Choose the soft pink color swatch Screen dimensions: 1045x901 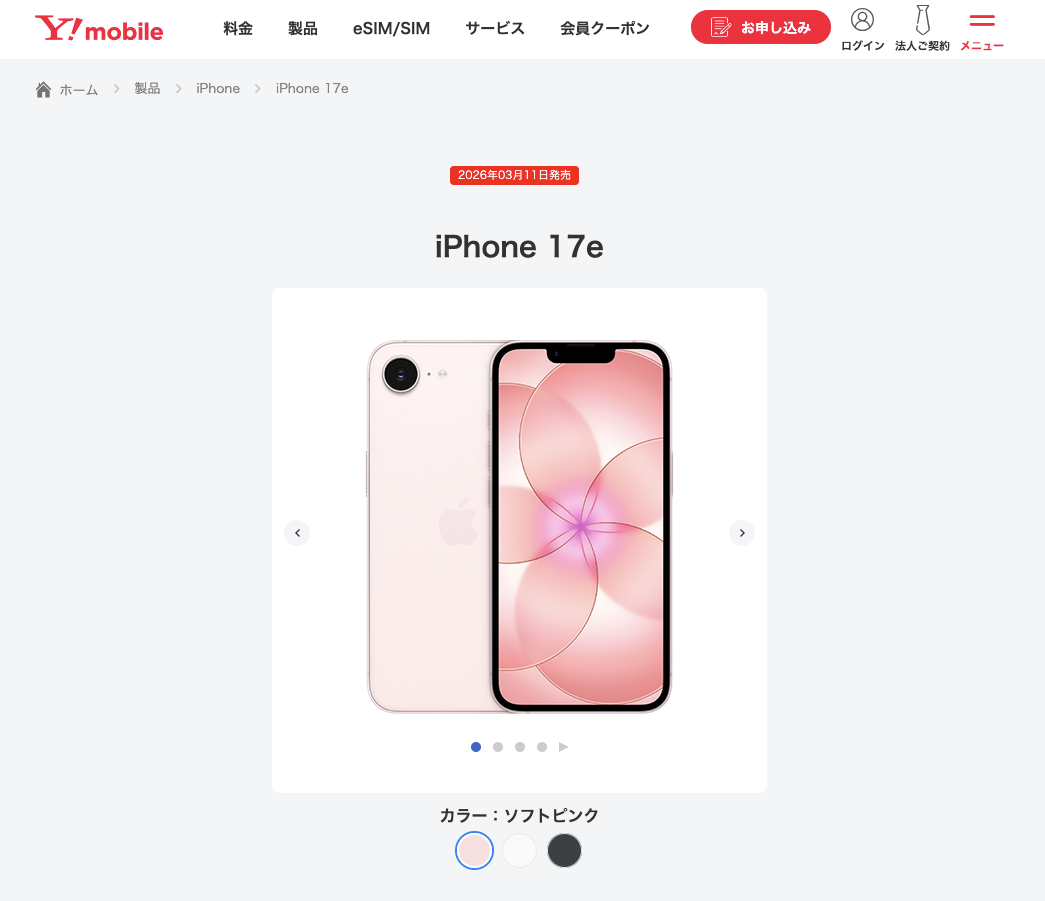coord(475,850)
